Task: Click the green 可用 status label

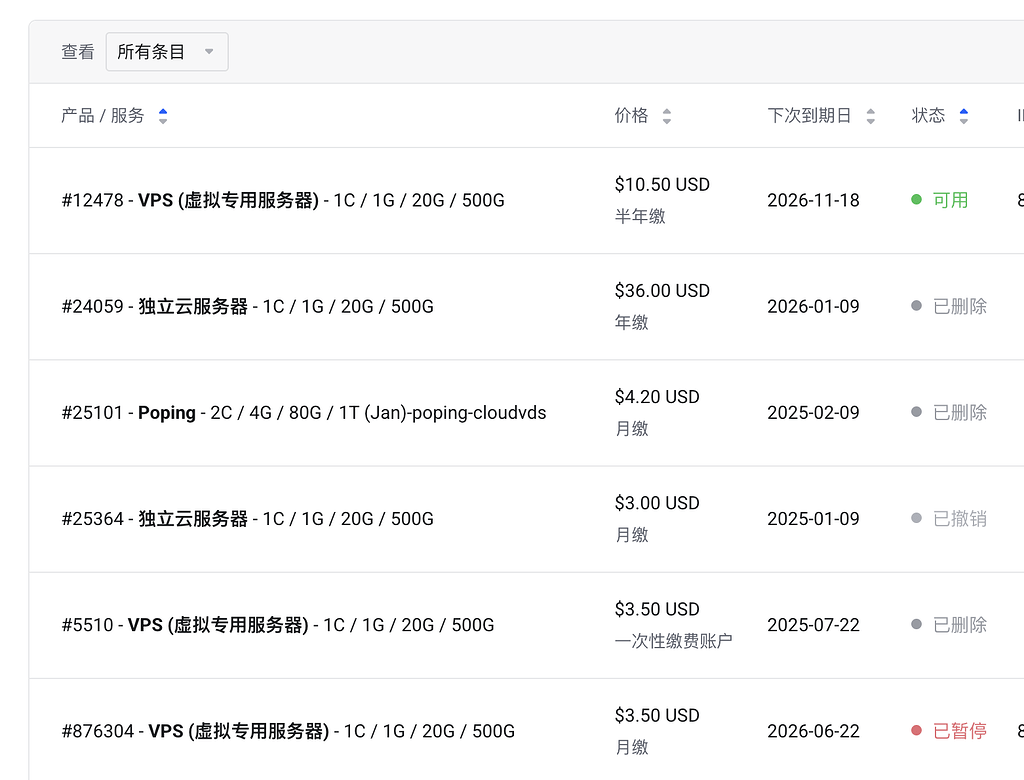Action: 950,200
